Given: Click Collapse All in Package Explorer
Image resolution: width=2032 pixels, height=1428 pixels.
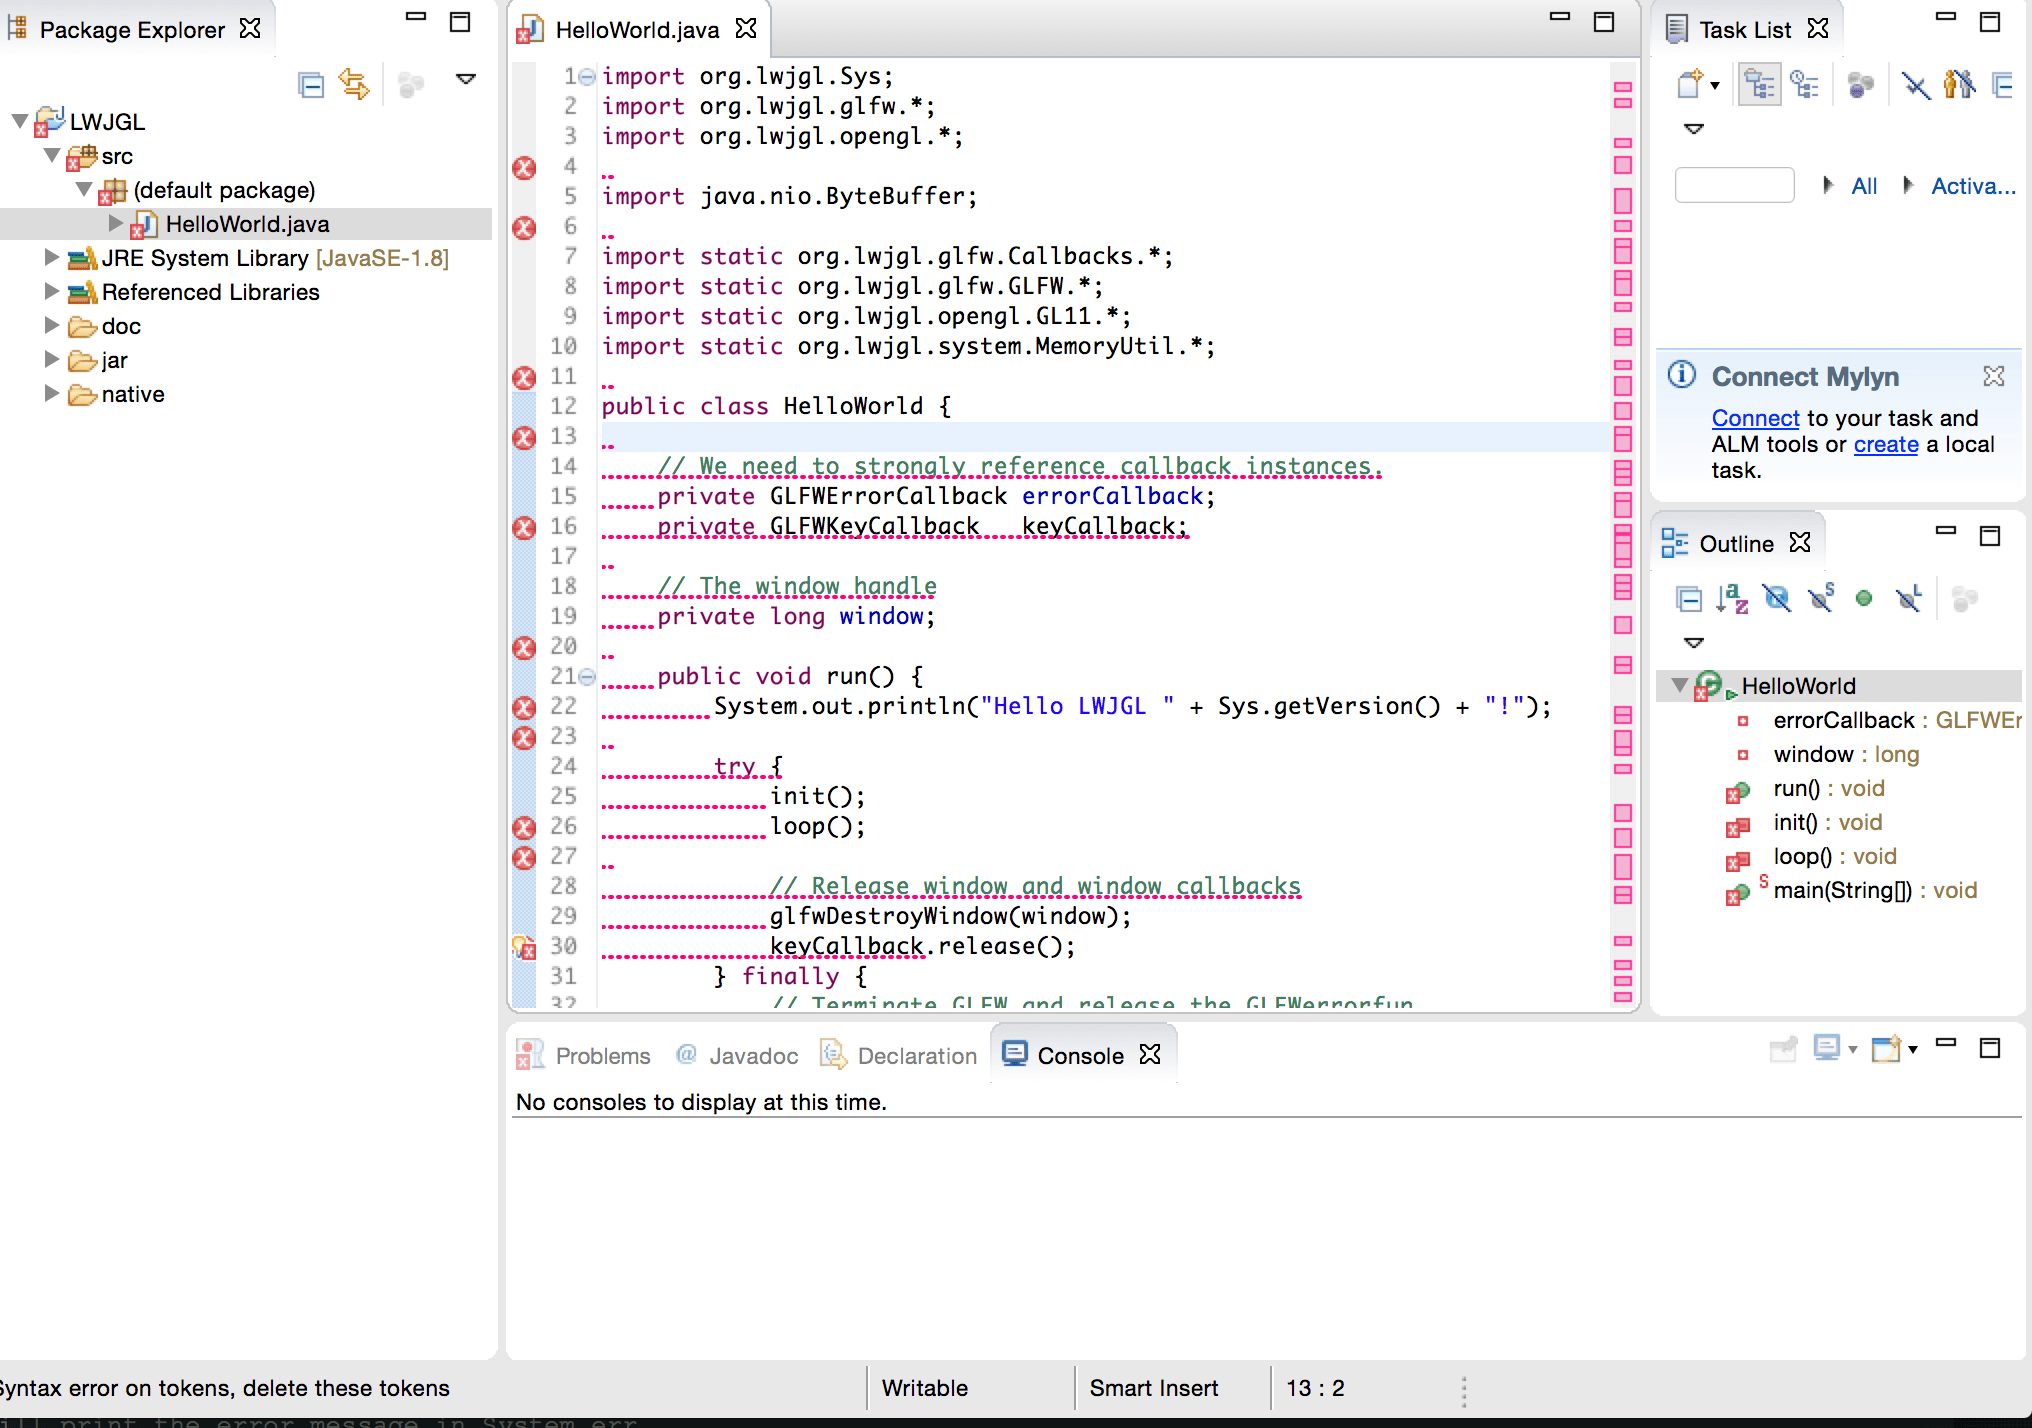Looking at the screenshot, I should 311,85.
